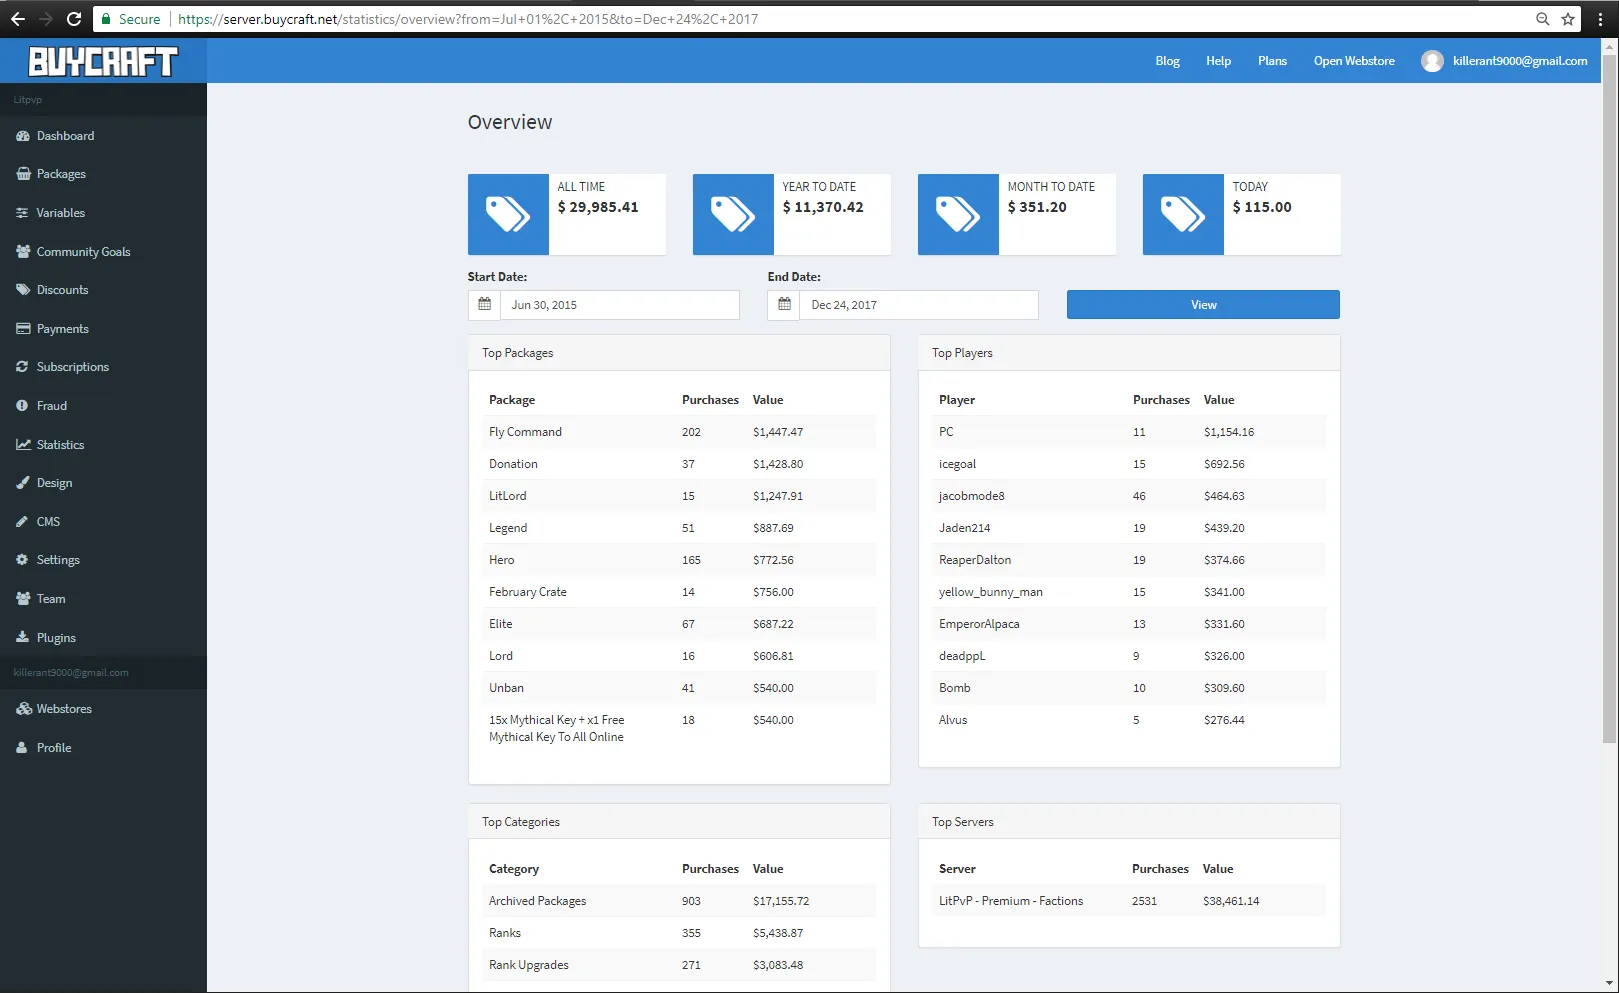
Task: Click the Discounts tags icon
Action: (x=22, y=290)
